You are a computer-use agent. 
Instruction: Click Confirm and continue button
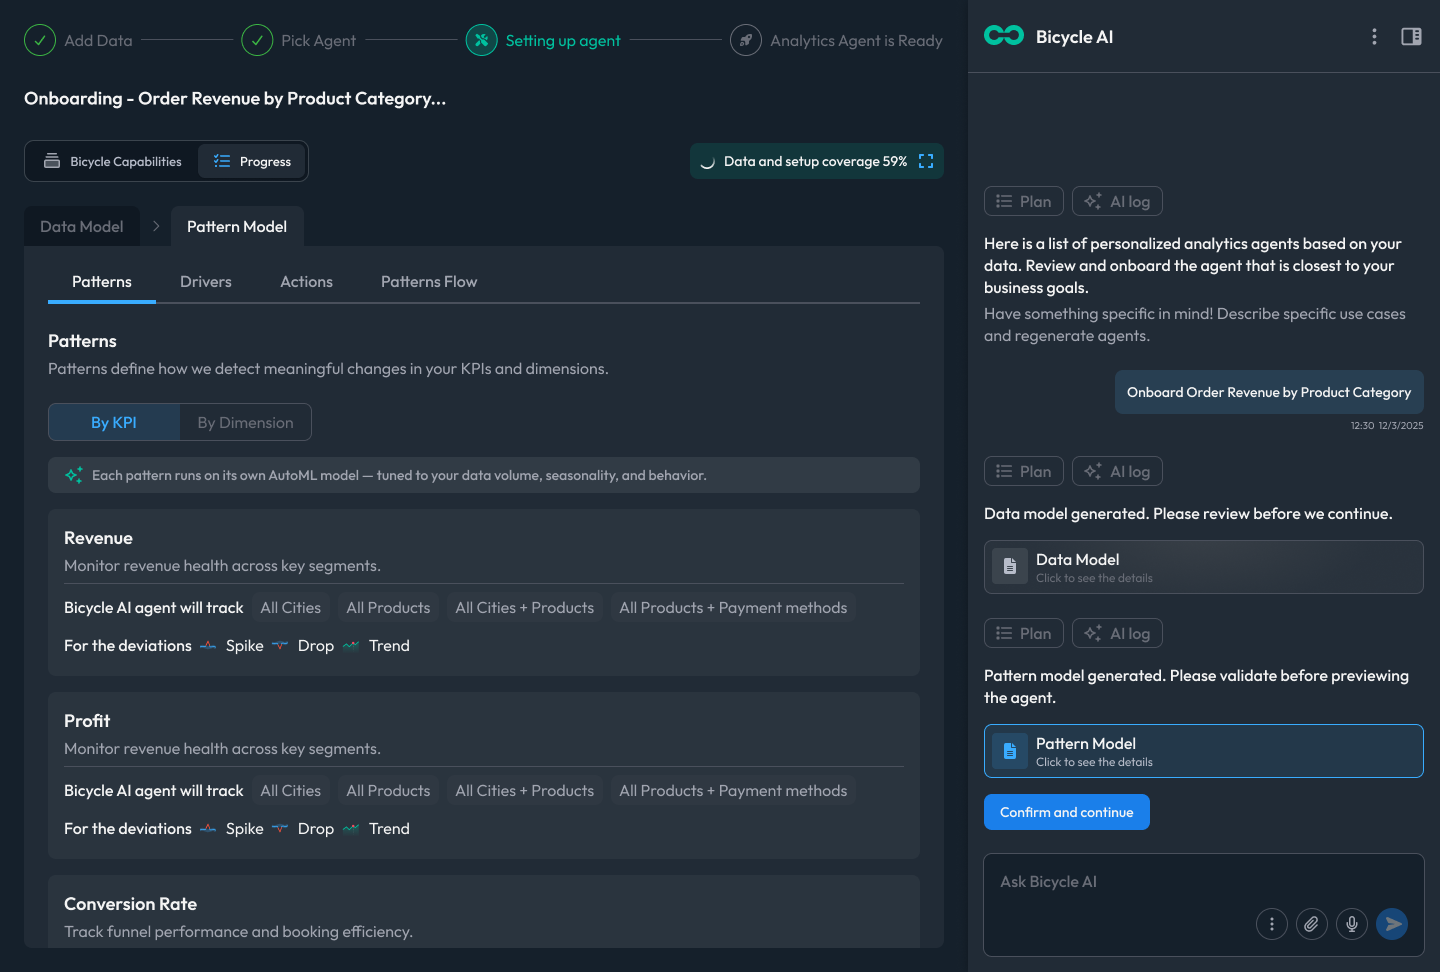point(1067,812)
